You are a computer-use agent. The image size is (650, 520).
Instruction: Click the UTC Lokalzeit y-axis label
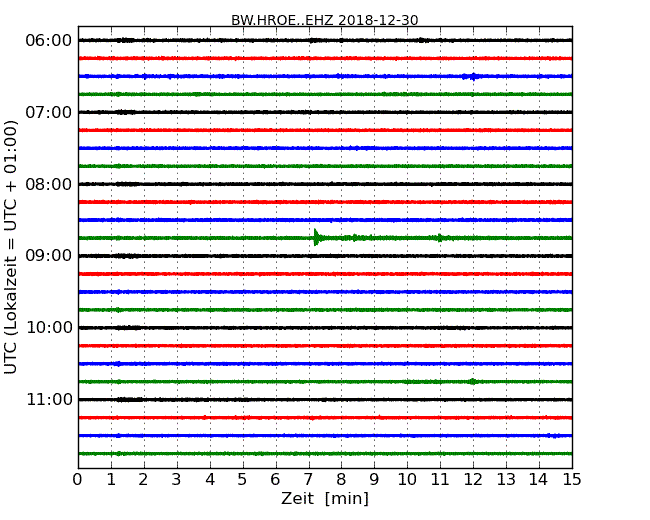click(x=10, y=247)
